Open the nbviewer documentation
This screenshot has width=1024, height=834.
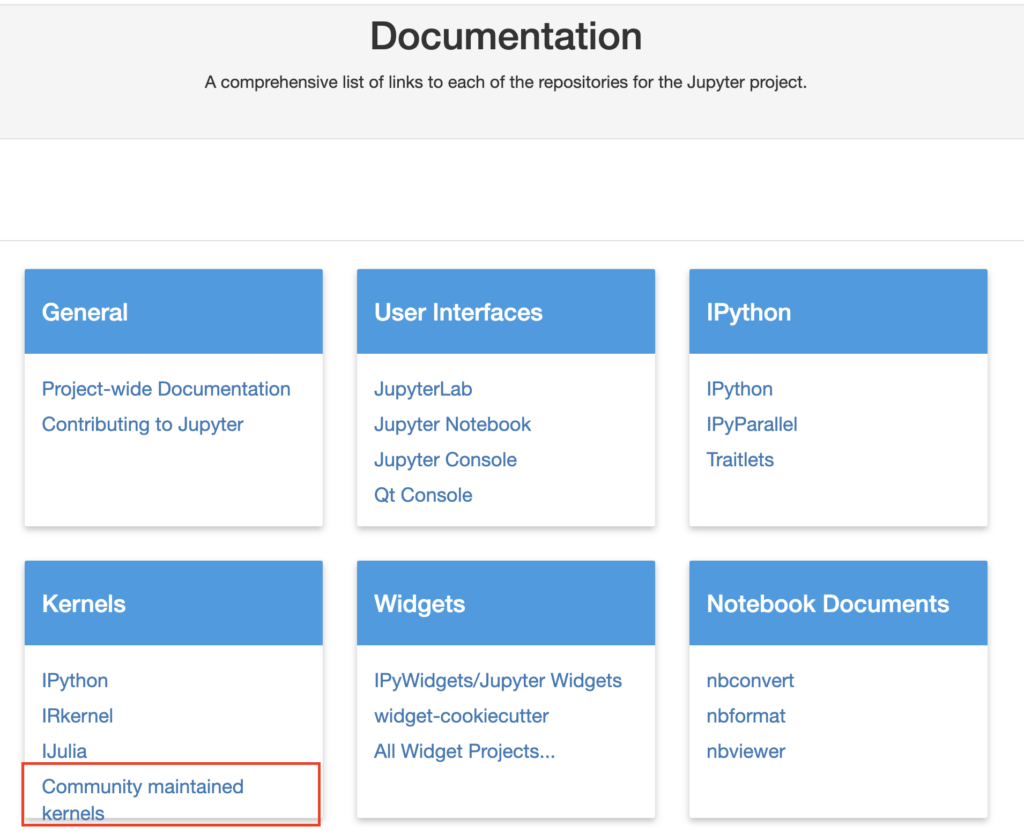[x=745, y=750]
